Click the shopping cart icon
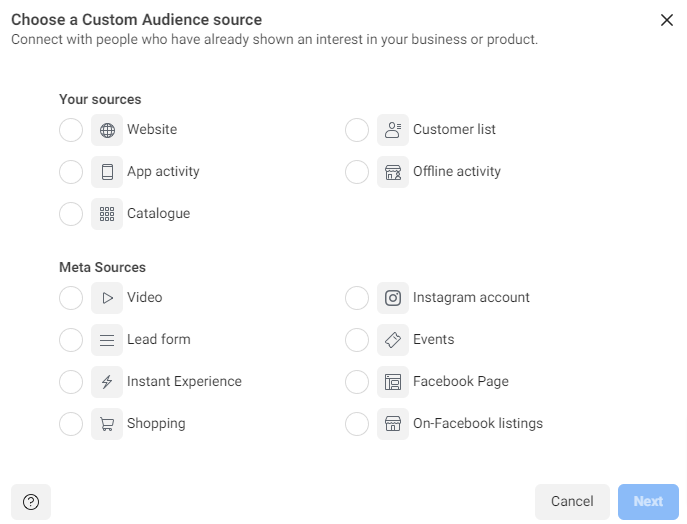Screen dimensions: 687x524 coord(107,424)
